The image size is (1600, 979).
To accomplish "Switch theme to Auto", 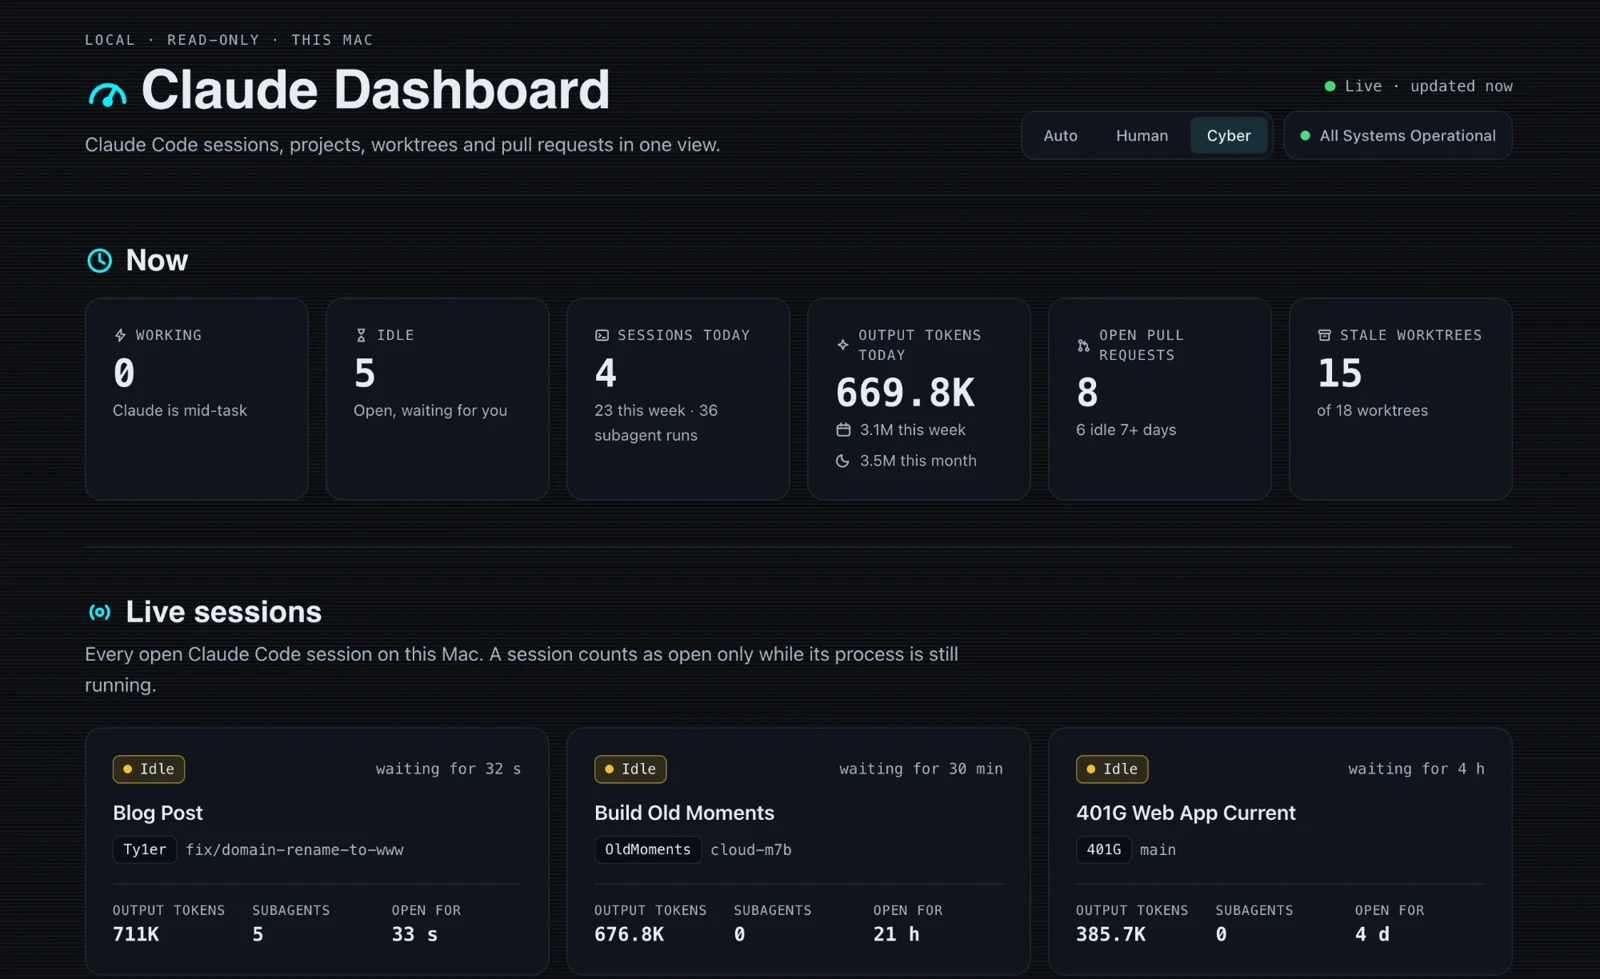I will tap(1060, 136).
